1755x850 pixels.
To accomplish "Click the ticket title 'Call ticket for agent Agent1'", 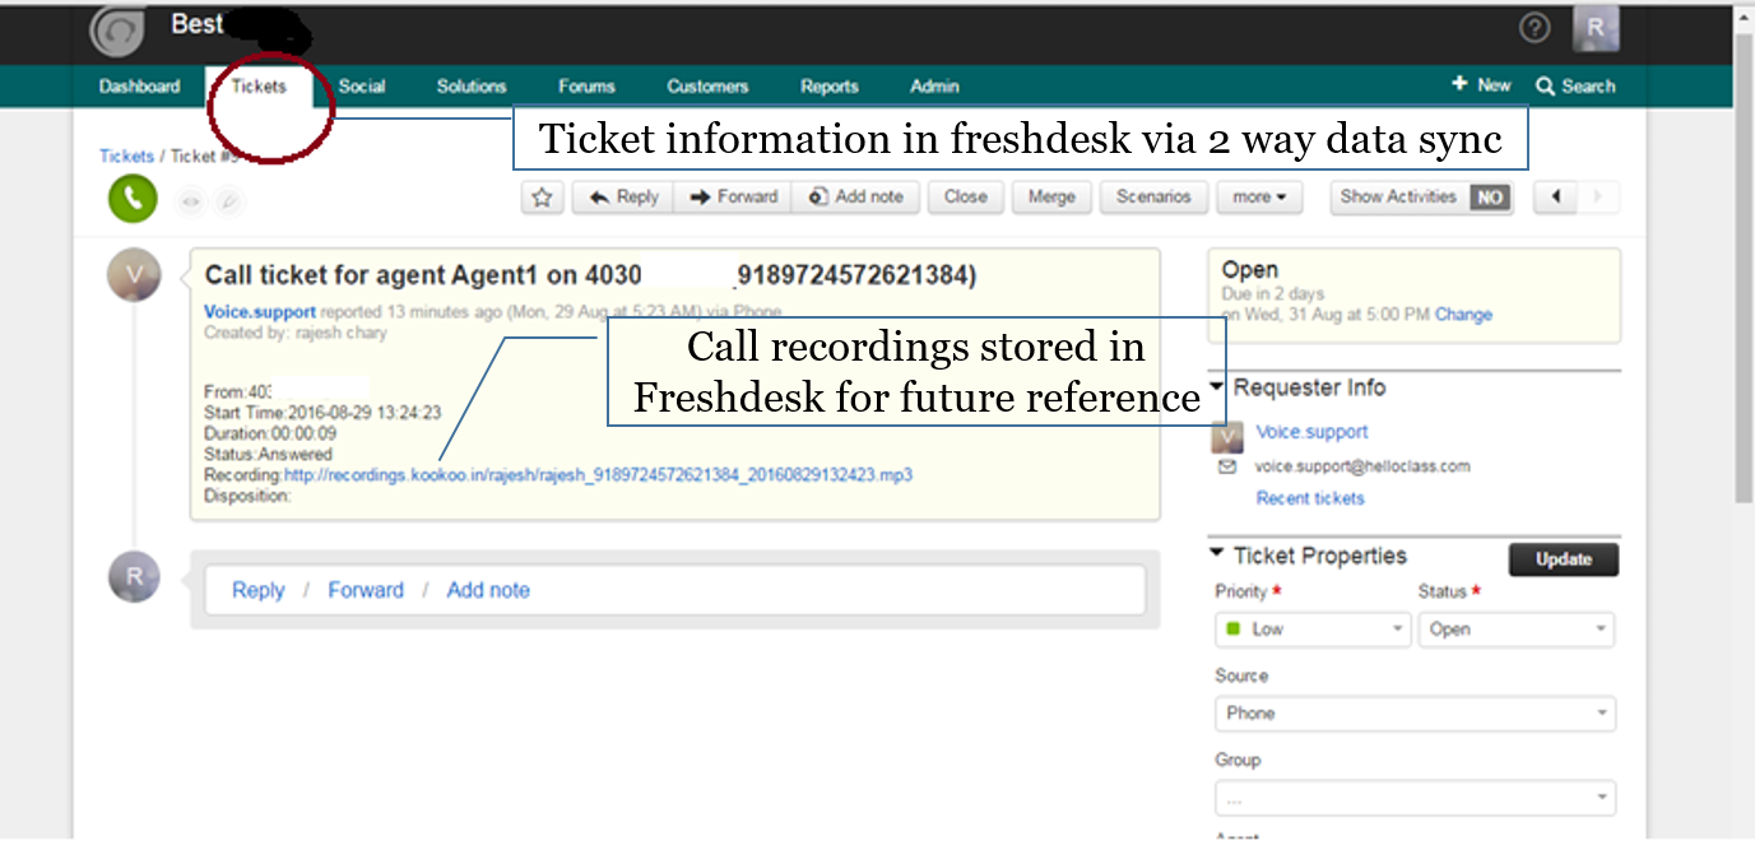I will tap(590, 275).
